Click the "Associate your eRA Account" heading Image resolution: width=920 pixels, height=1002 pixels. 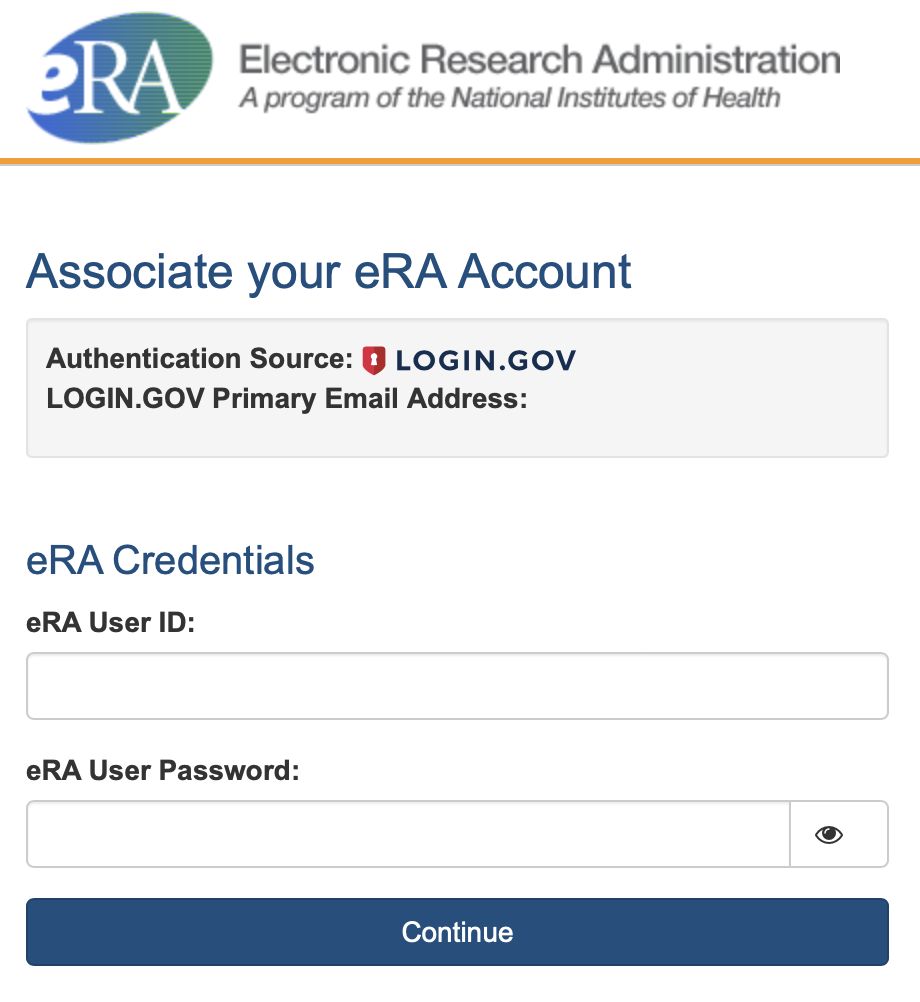[x=329, y=272]
